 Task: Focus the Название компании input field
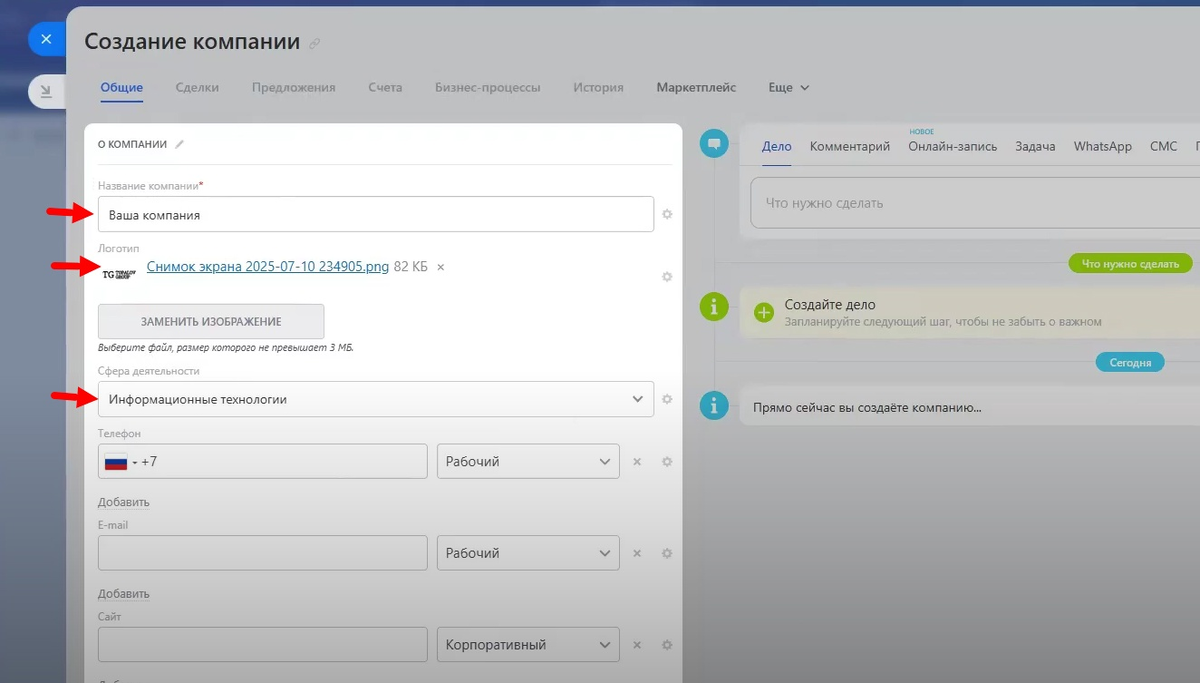pyautogui.click(x=376, y=214)
